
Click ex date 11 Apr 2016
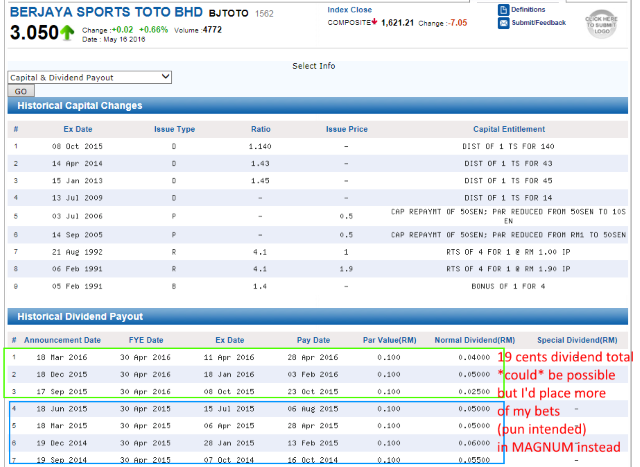pos(229,357)
